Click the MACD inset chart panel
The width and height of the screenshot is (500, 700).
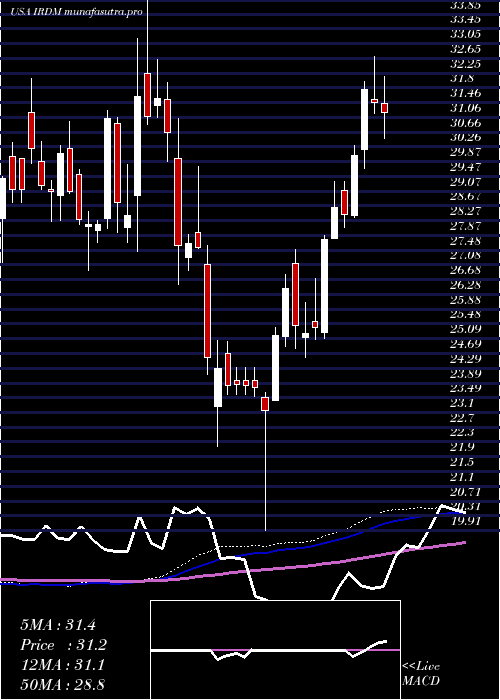[x=275, y=650]
